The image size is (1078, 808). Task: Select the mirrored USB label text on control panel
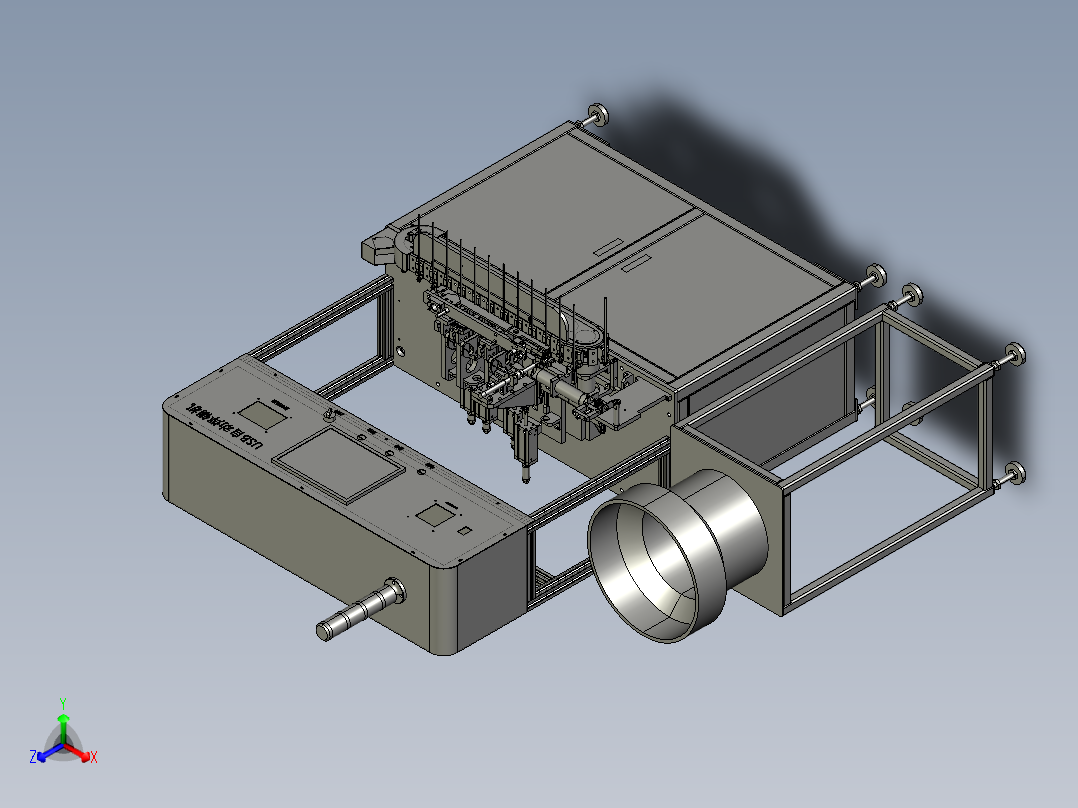point(225,428)
